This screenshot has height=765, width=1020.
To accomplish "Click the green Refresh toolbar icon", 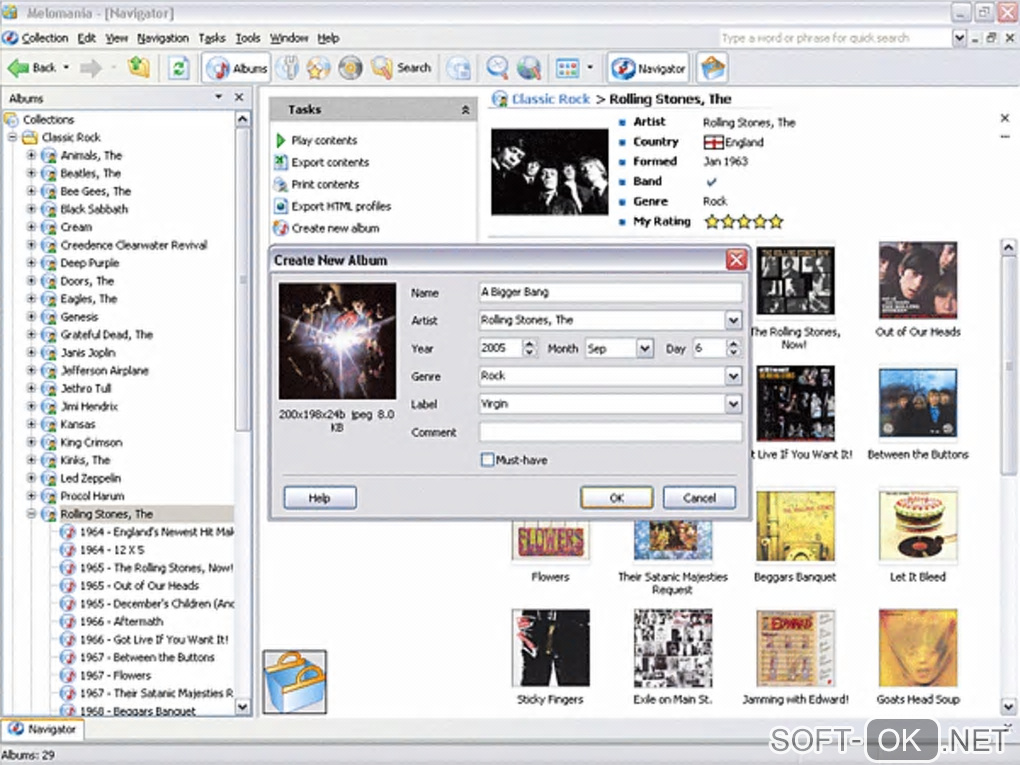I will click(x=178, y=68).
